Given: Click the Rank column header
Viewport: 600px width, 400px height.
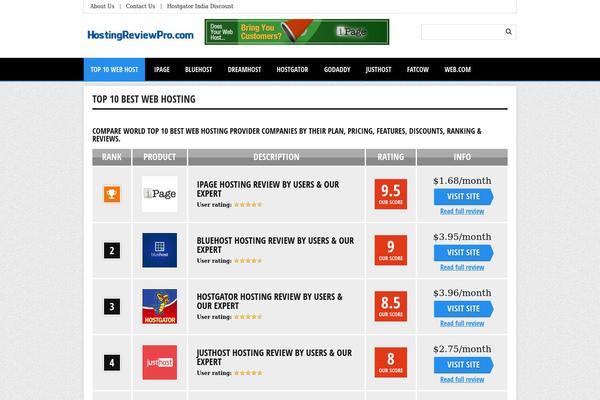Looking at the screenshot, I should tap(112, 157).
